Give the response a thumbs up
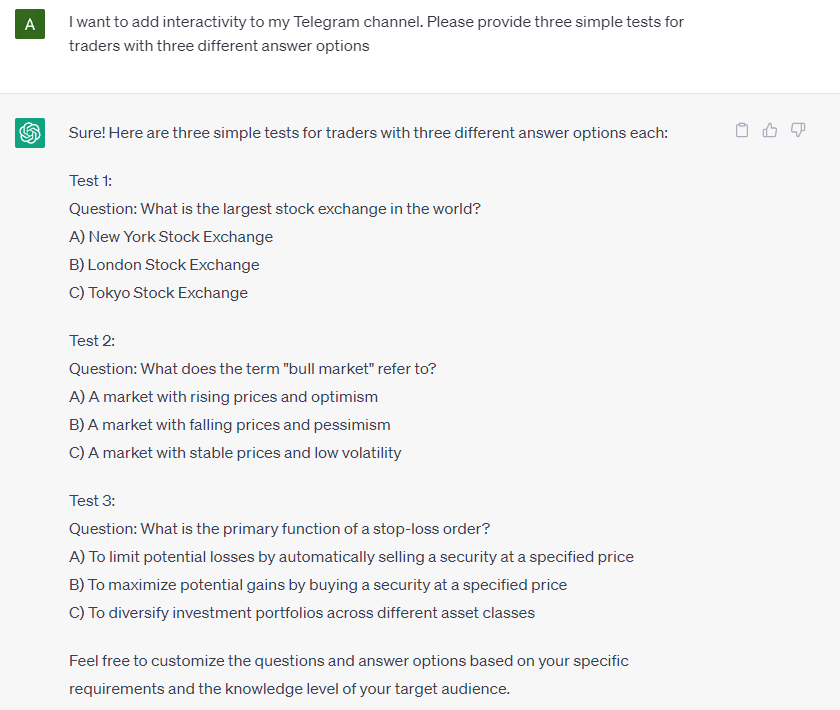The width and height of the screenshot is (840, 710). click(770, 130)
